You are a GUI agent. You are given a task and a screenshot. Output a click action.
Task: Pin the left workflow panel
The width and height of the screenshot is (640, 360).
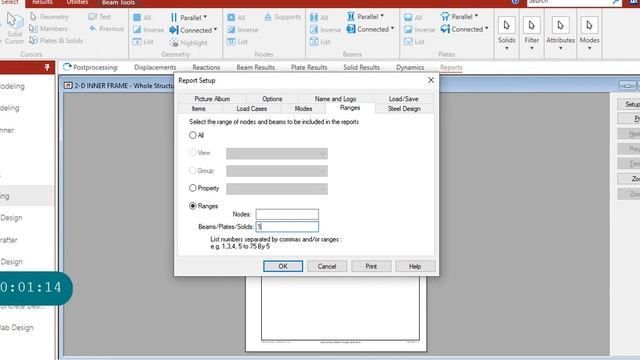[47, 67]
